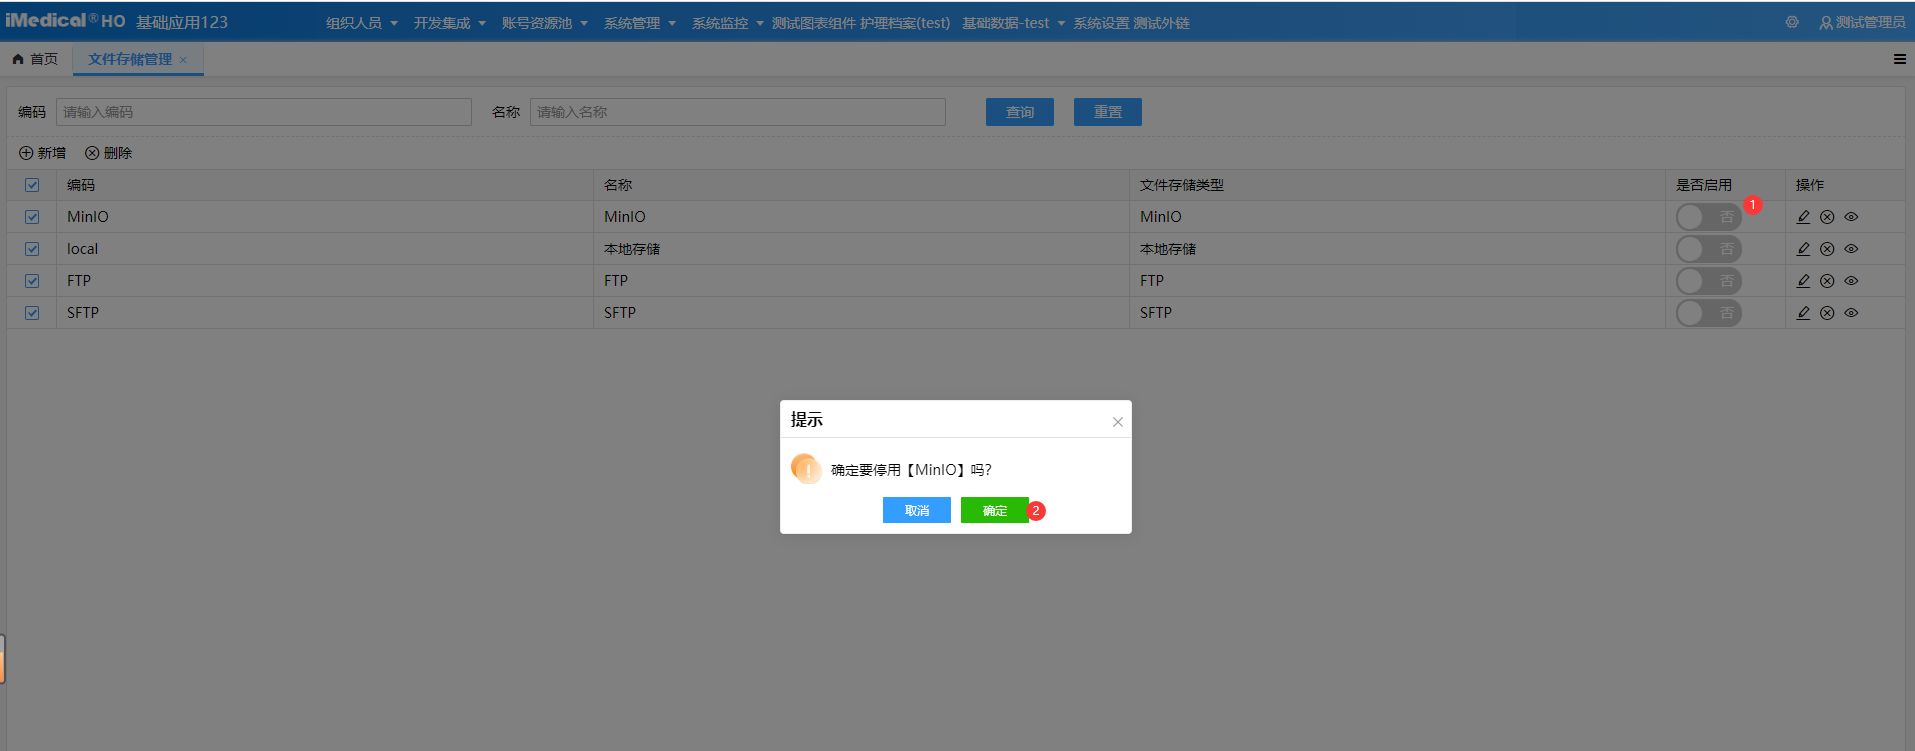Screen dimensions: 1915x751
Task: Toggle the 是否启用 switch for SFTP
Action: click(1708, 313)
